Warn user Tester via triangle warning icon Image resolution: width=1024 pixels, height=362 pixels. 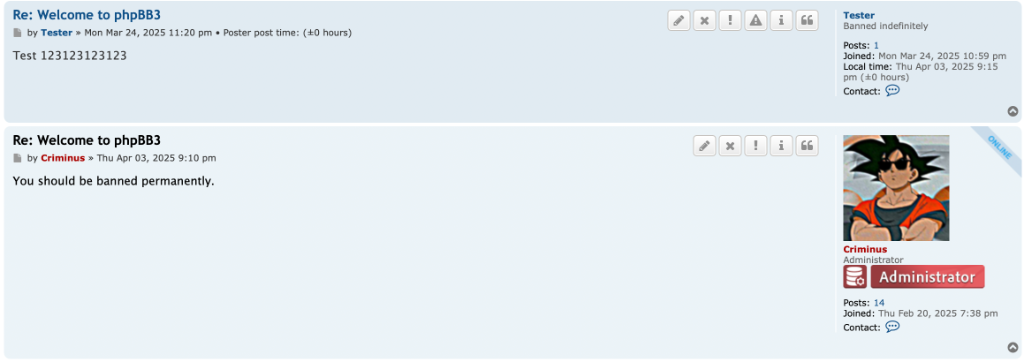(756, 20)
